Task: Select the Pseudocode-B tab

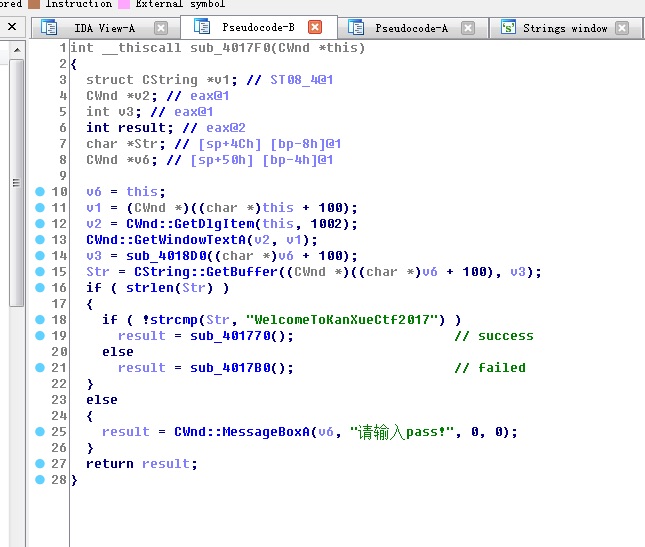Action: (x=259, y=27)
